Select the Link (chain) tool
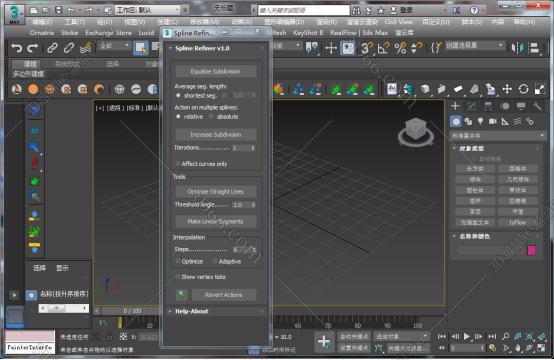 pyautogui.click(x=52, y=48)
